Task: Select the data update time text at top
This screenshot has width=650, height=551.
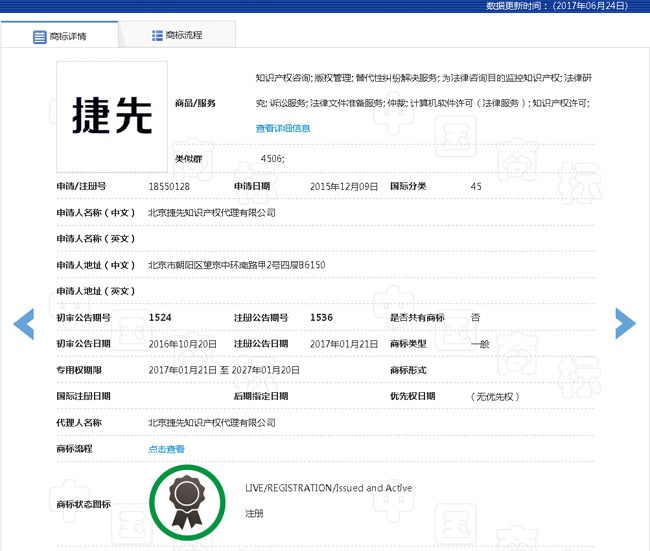Action: [557, 6]
